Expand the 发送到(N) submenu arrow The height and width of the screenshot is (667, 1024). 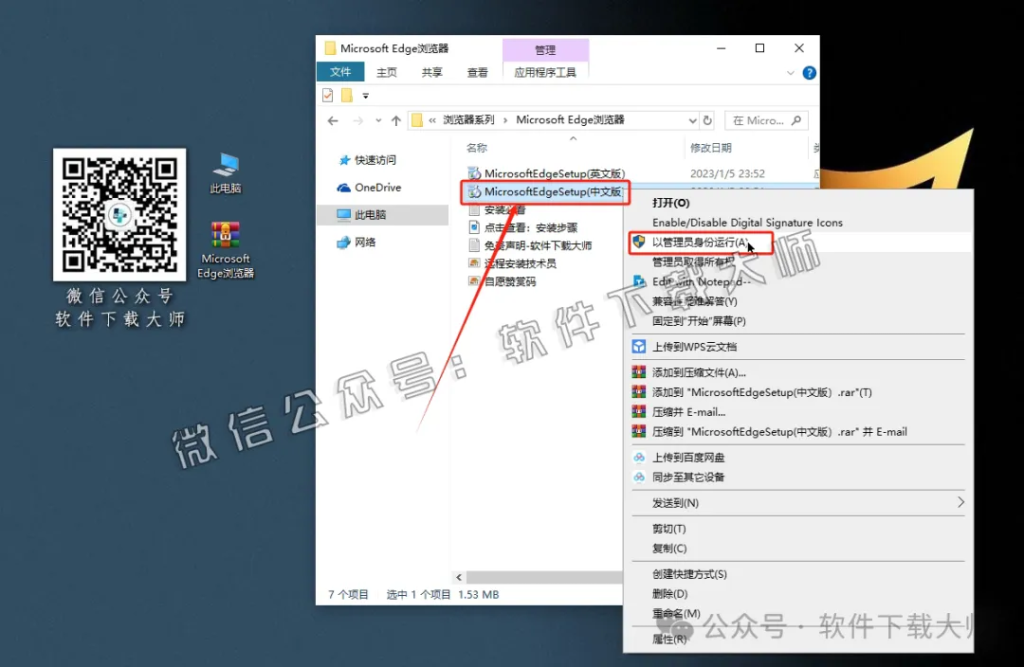[x=958, y=502]
